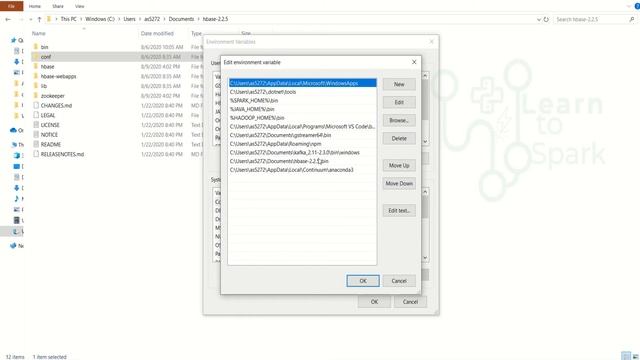Select the NOTICE file
Viewport: 640px width, 360px height.
[49, 135]
